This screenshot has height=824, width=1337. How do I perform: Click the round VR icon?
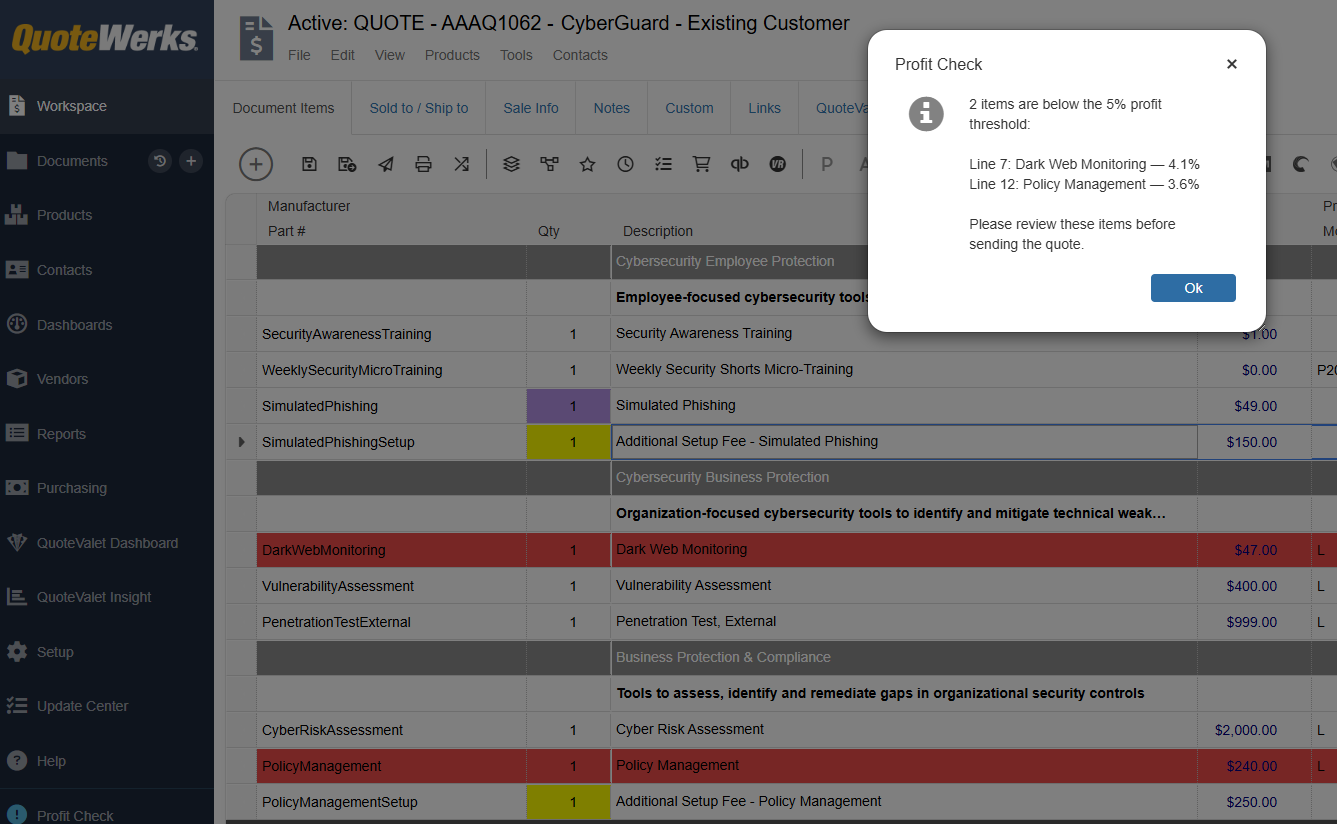(x=777, y=164)
